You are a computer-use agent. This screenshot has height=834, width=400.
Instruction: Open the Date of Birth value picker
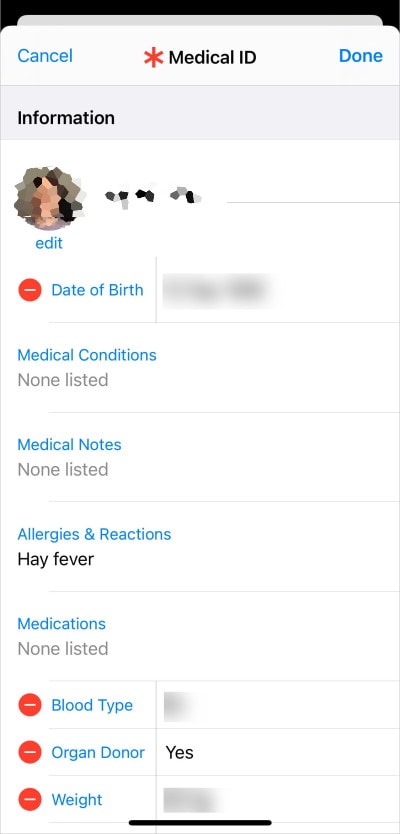(x=278, y=290)
